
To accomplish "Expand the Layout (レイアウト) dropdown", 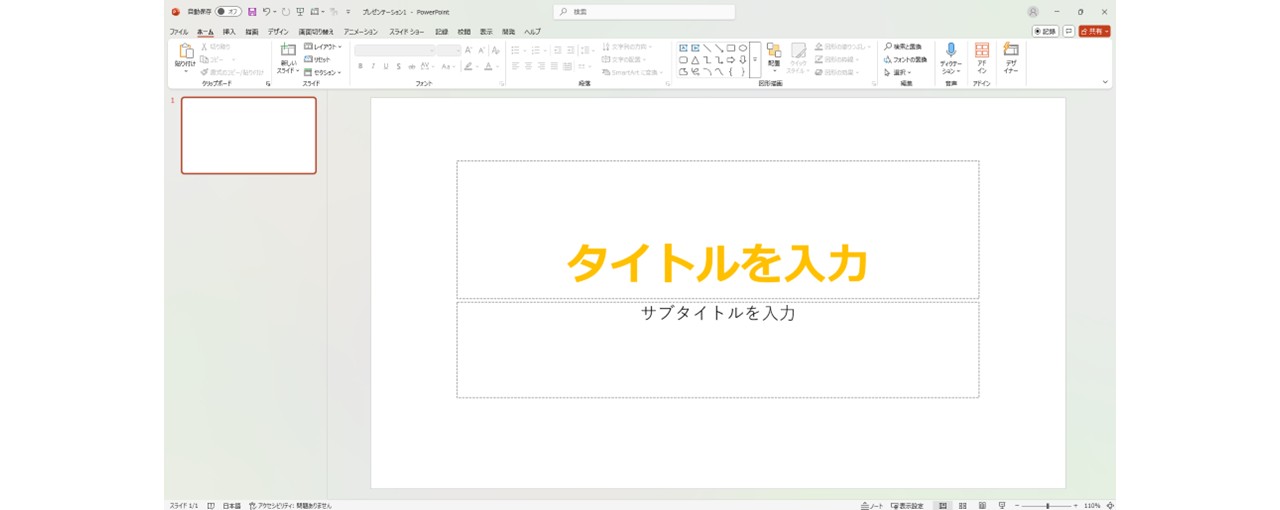I will tap(323, 46).
